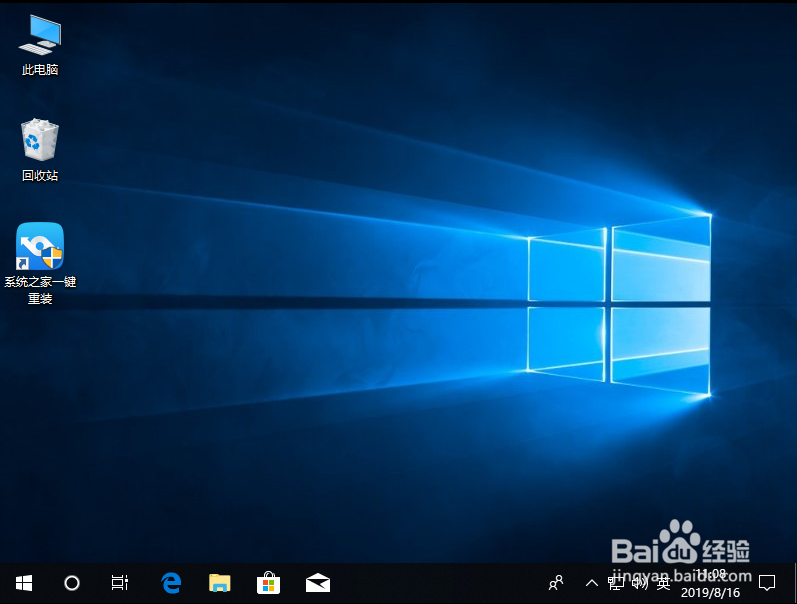797x604 pixels.
Task: Open the calendar from the 2019/8/16 clock
Action: pyautogui.click(x=711, y=583)
